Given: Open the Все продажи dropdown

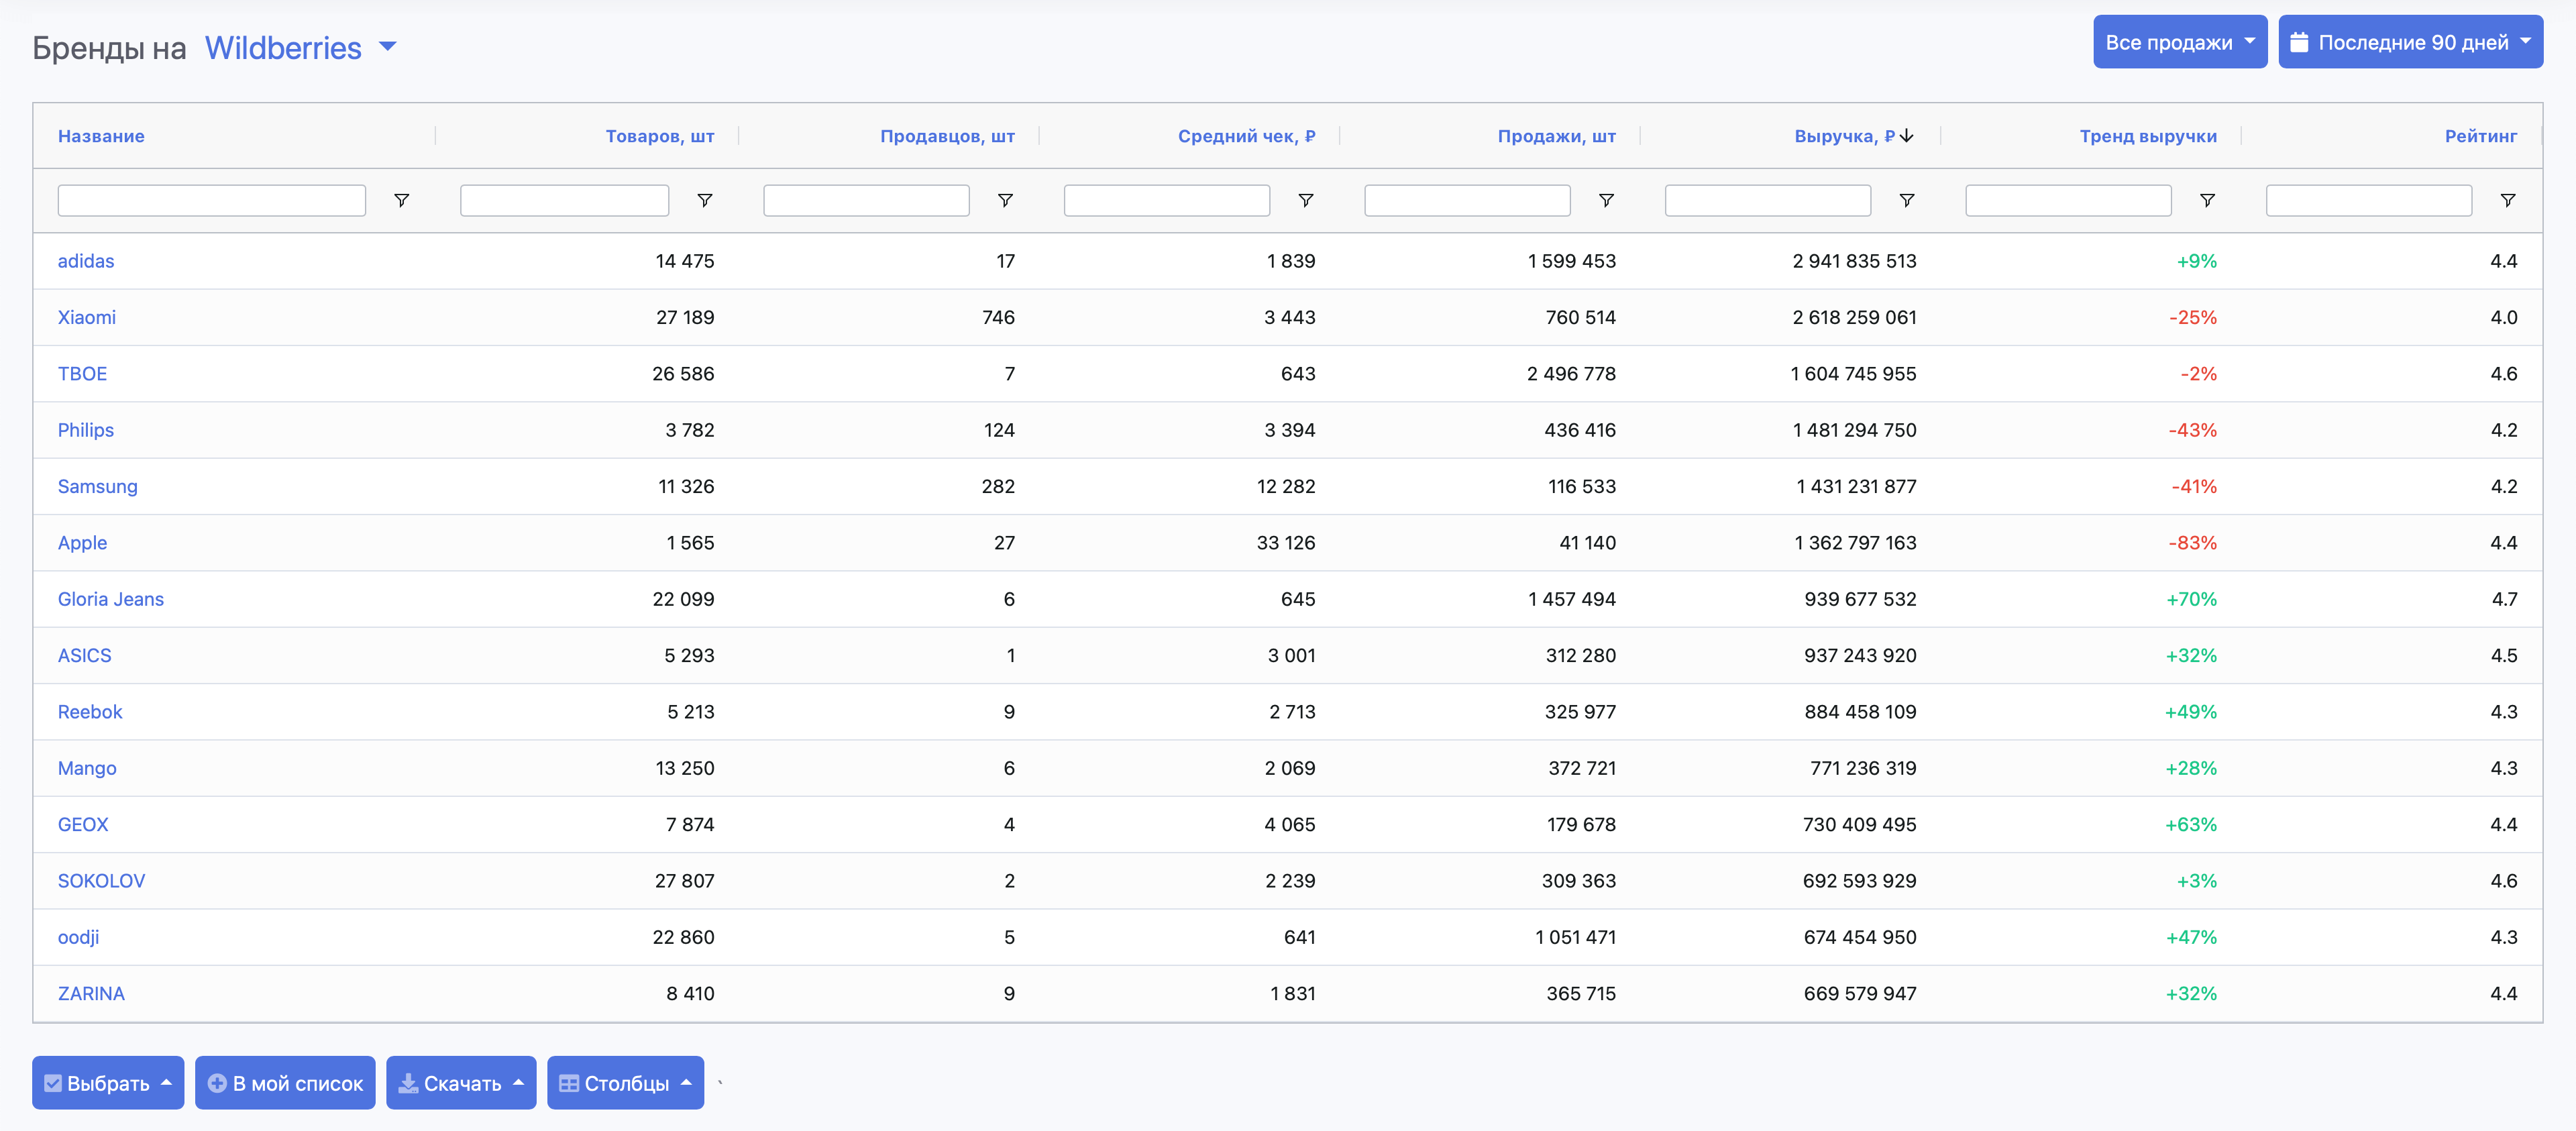Looking at the screenshot, I should pos(2180,41).
